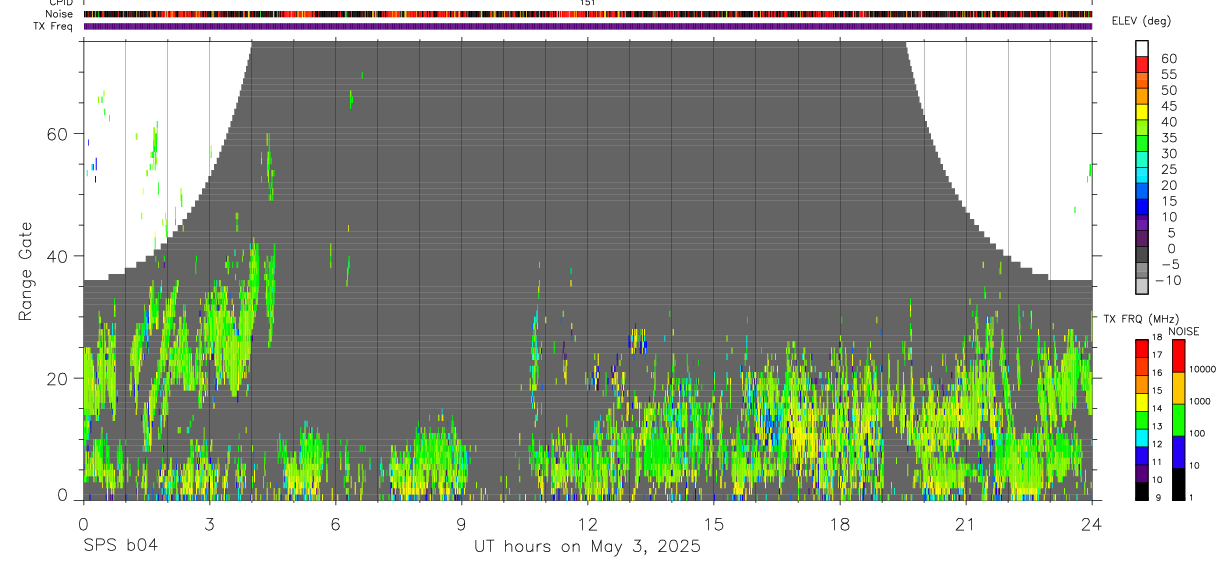Click the yellow segment of ELEV color bar
The height and width of the screenshot is (567, 1228).
[1142, 111]
